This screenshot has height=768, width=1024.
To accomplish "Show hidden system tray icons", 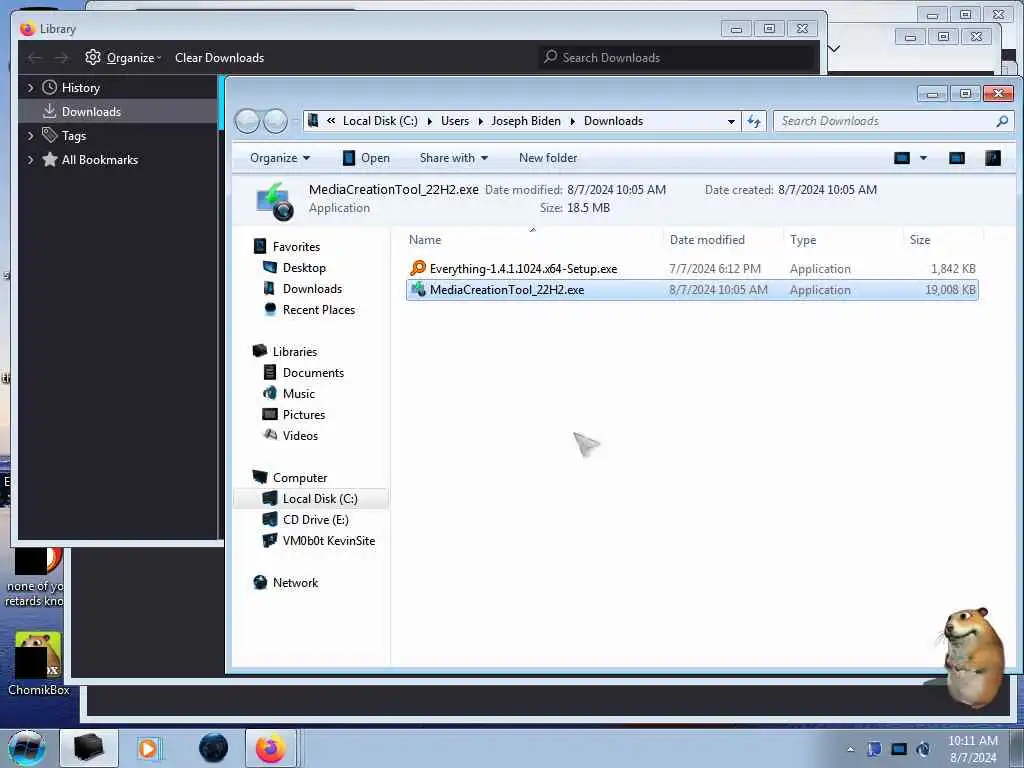I will pos(850,750).
